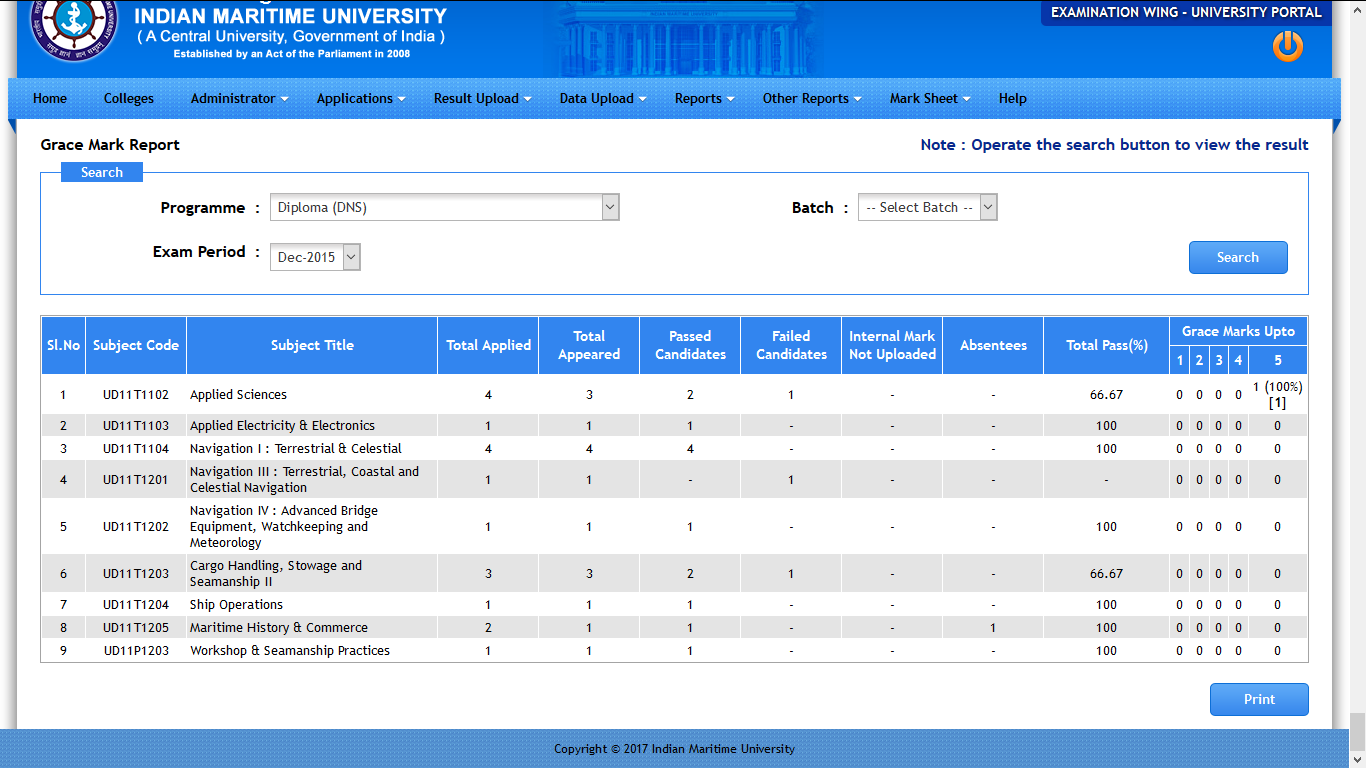Click the Search fieldset label tab
This screenshot has height=768, width=1366.
pos(102,172)
